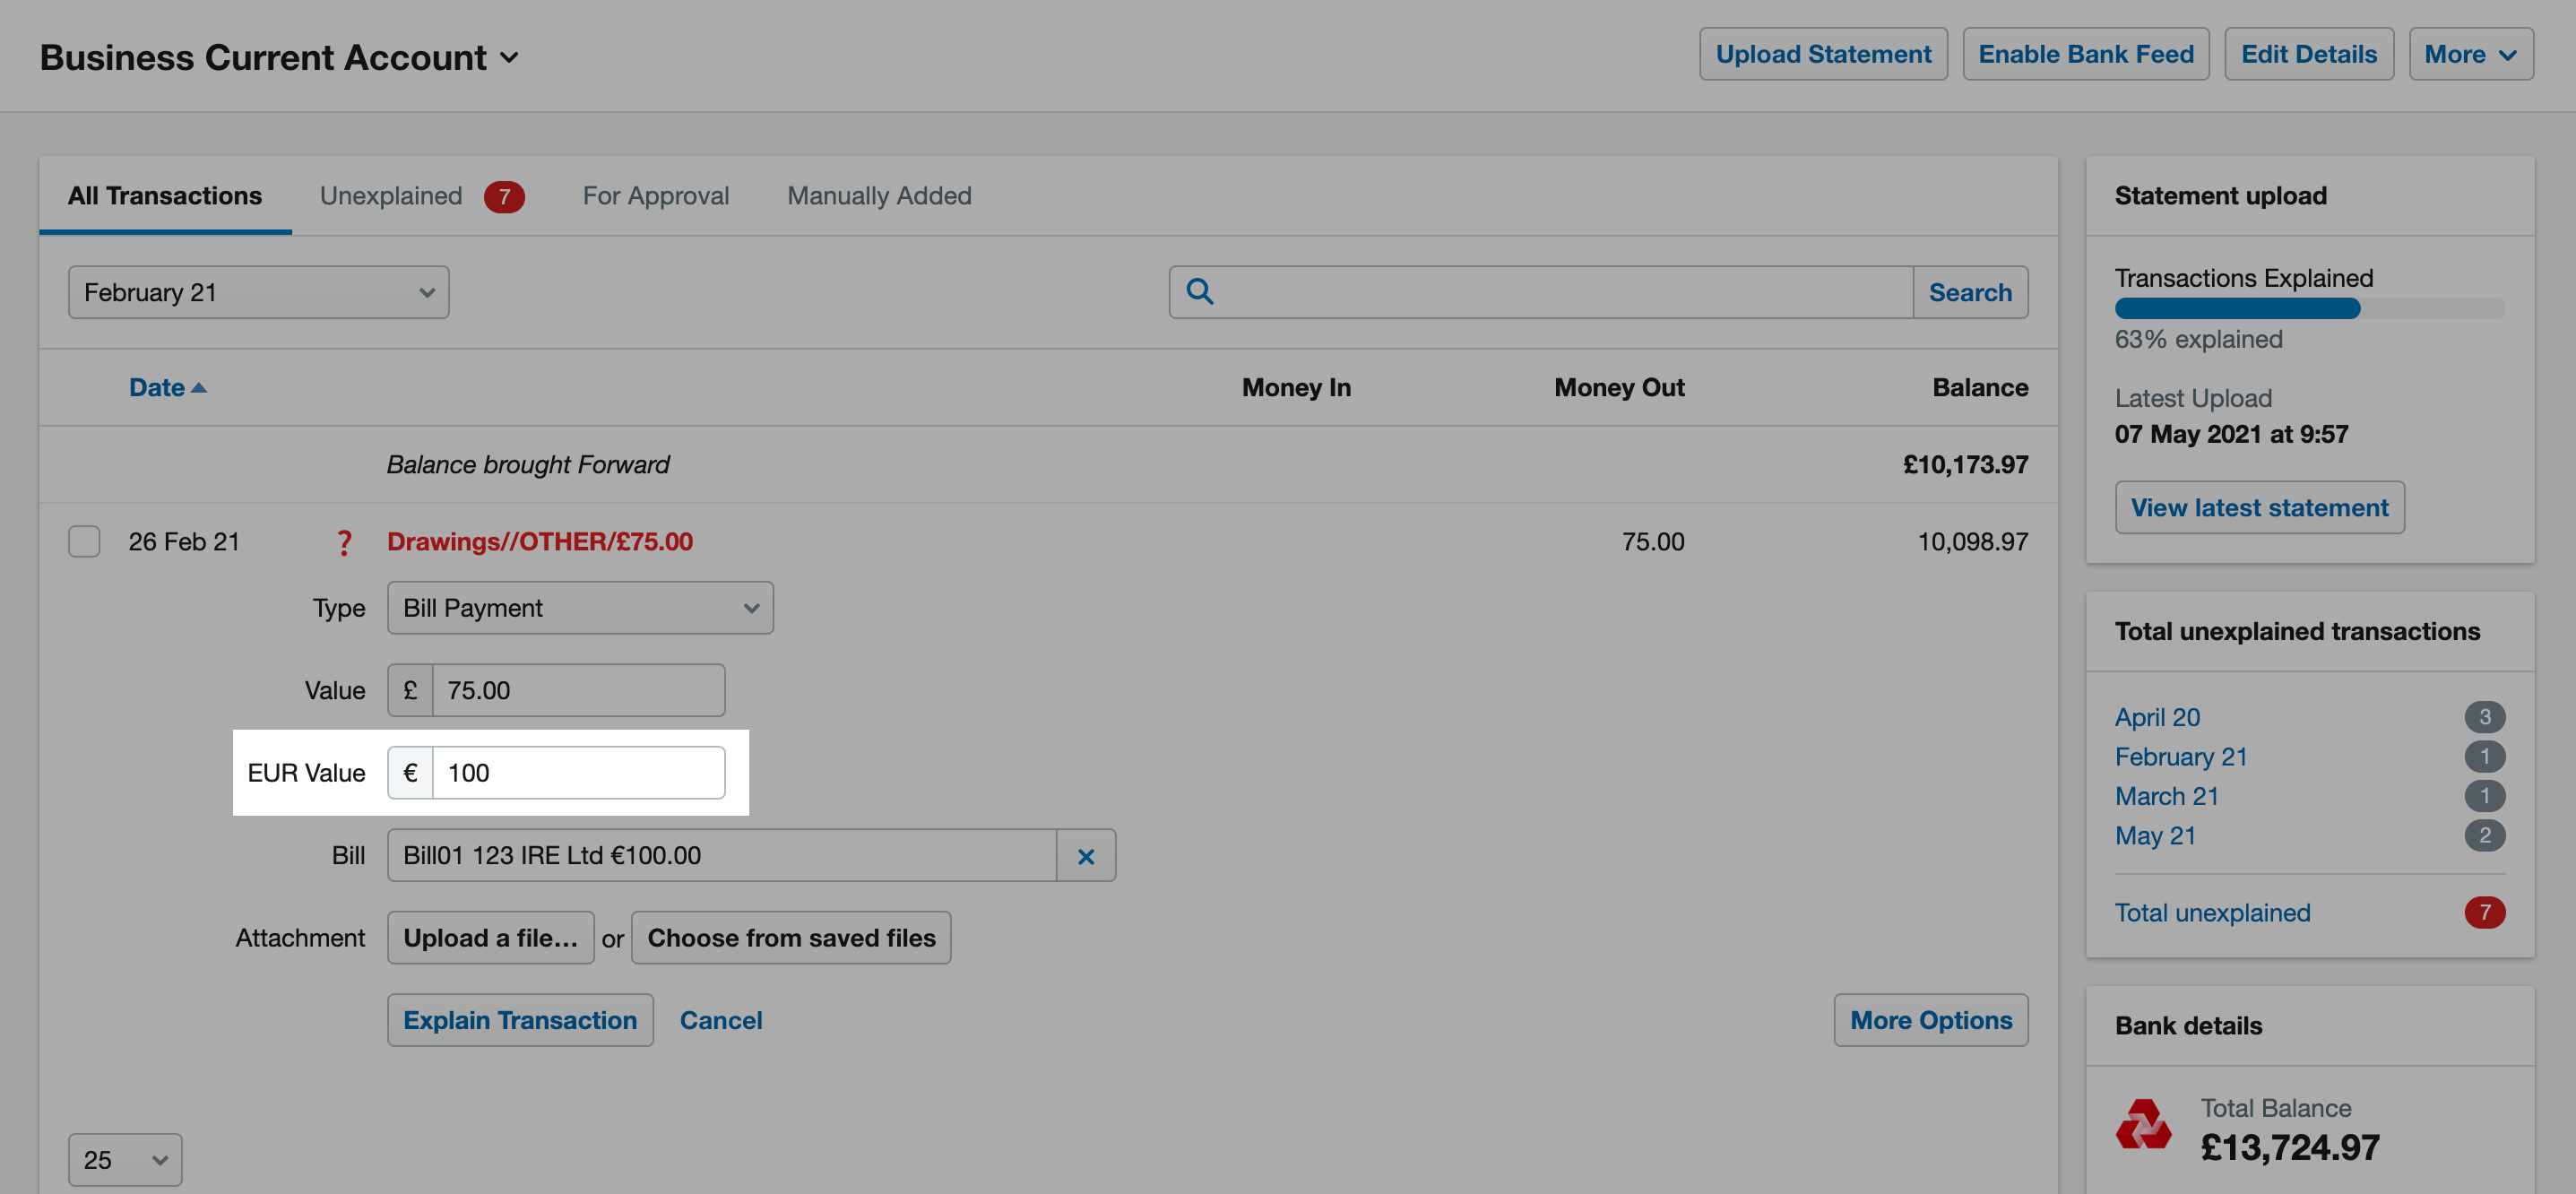
Task: Click the Bill field Bill01 123 IRE Ltd
Action: coord(721,856)
